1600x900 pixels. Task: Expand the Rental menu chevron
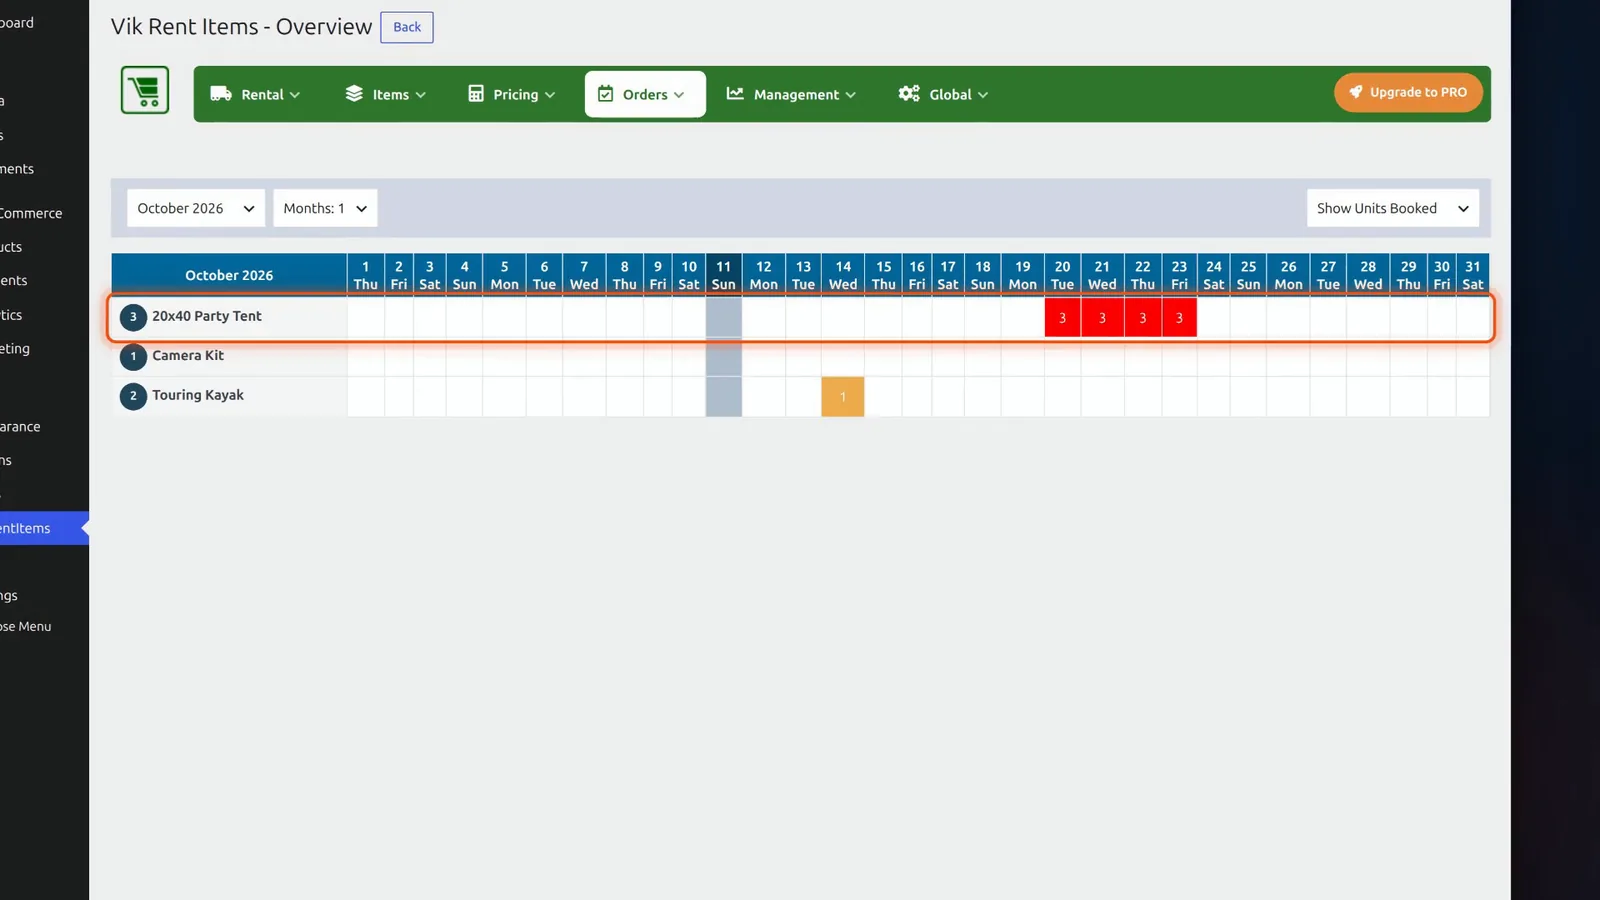click(295, 95)
